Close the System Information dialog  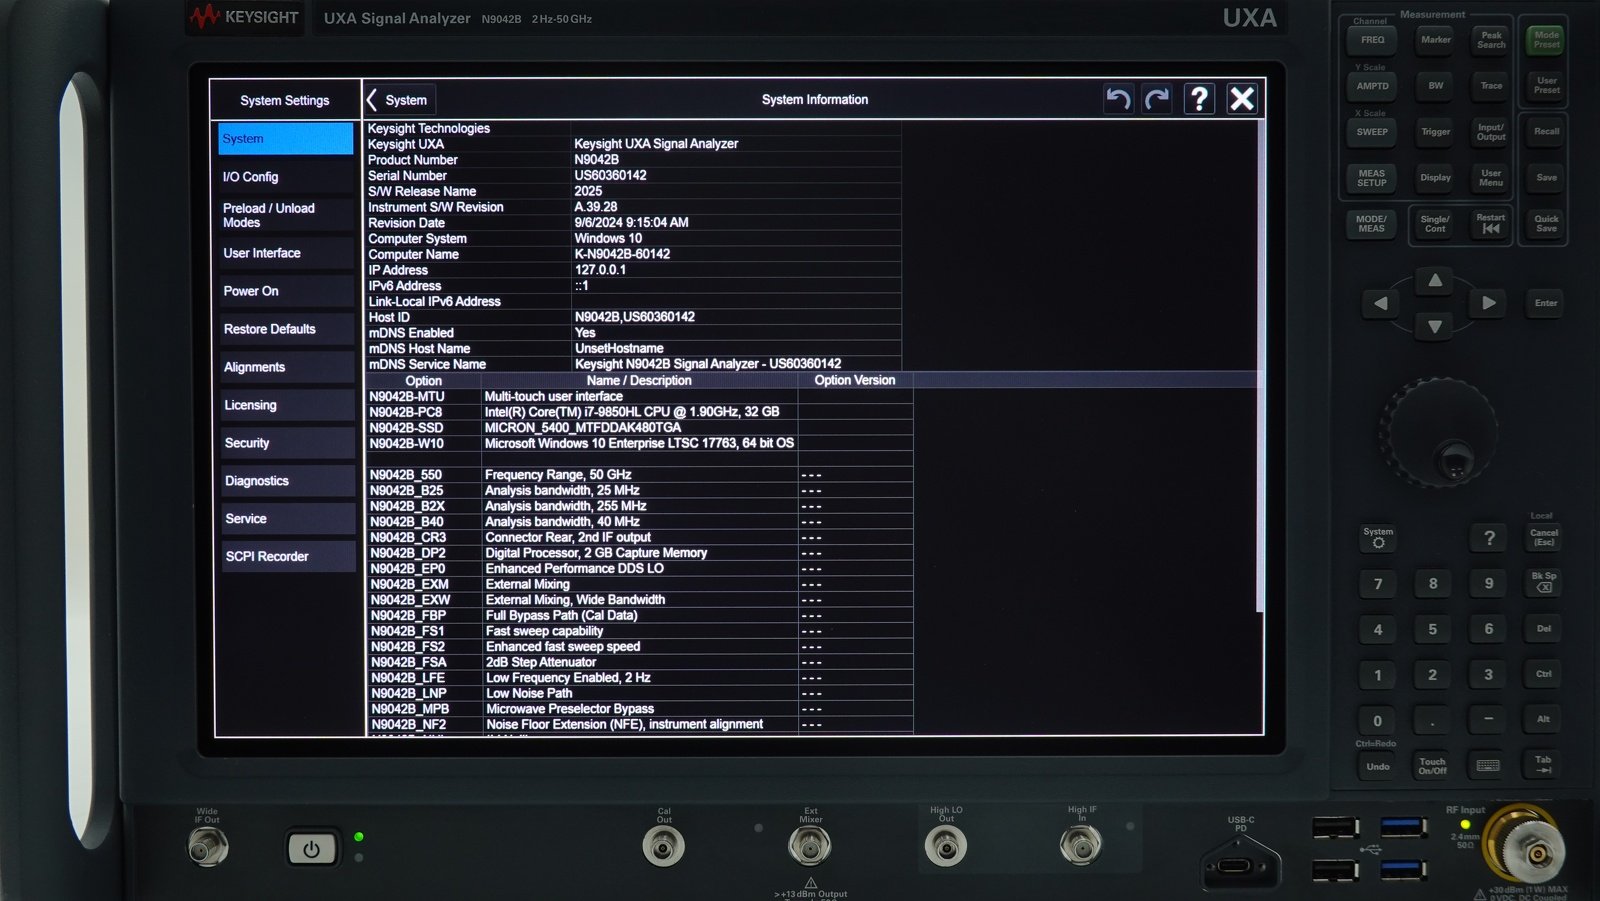(x=1242, y=99)
